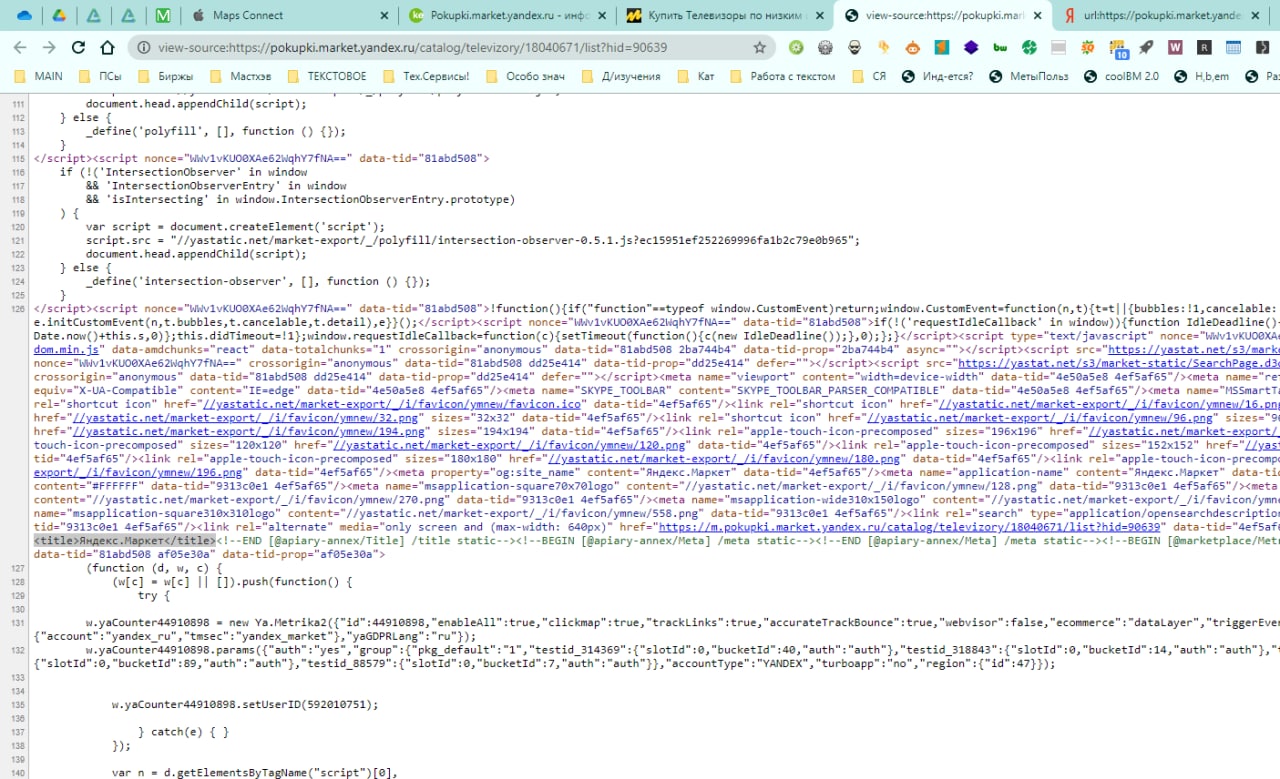Open the gray cogwheel extension
The image size is (1280, 779).
click(825, 47)
